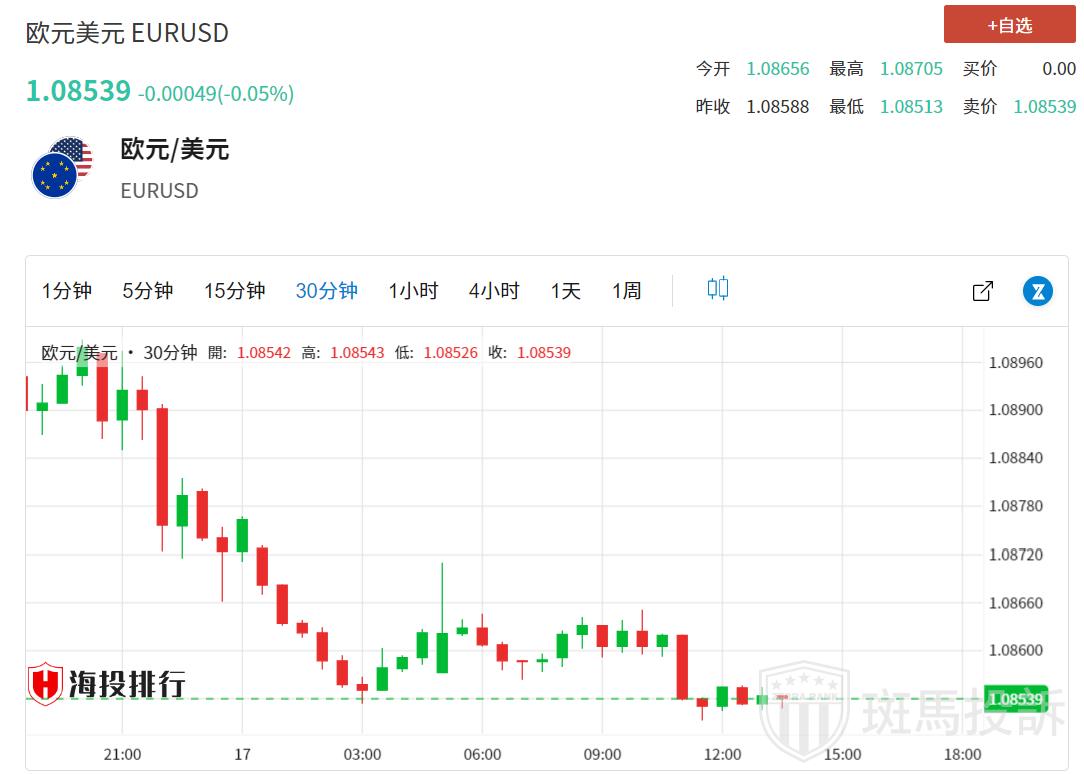Click the red shield logo icon
The height and width of the screenshot is (774, 1084).
coord(45,684)
